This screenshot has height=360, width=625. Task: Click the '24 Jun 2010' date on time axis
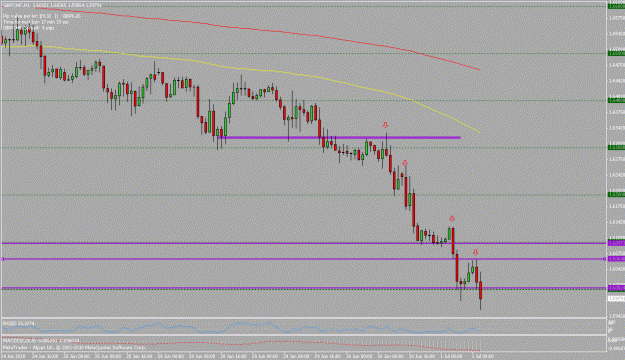coord(13,356)
